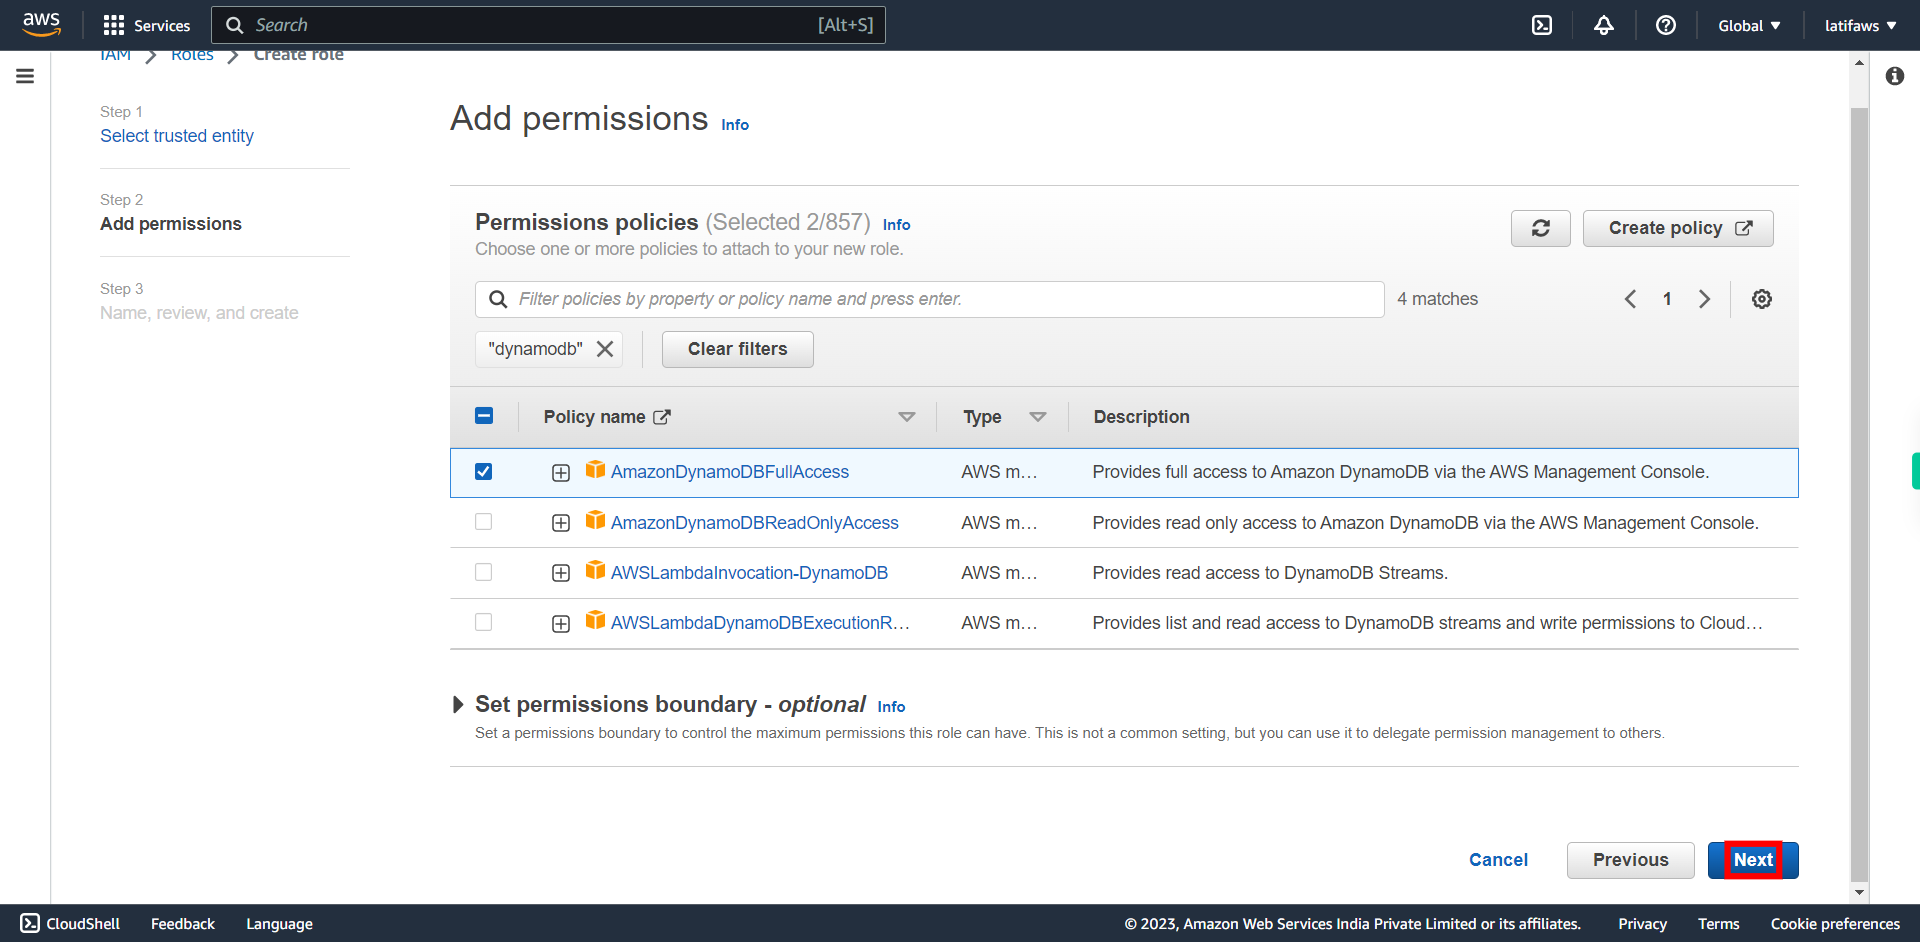
Task: Open Roles breadcrumb link
Action: point(192,56)
